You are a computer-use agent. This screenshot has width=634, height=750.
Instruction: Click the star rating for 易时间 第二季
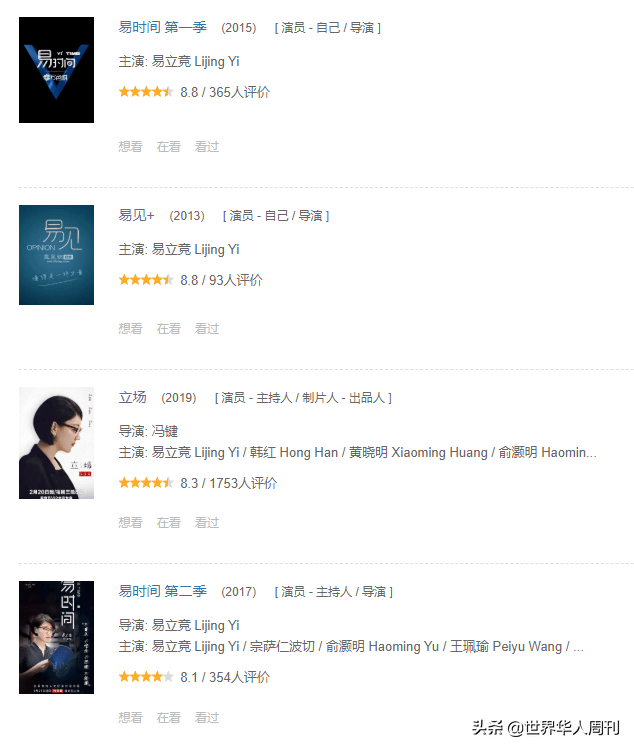point(146,676)
